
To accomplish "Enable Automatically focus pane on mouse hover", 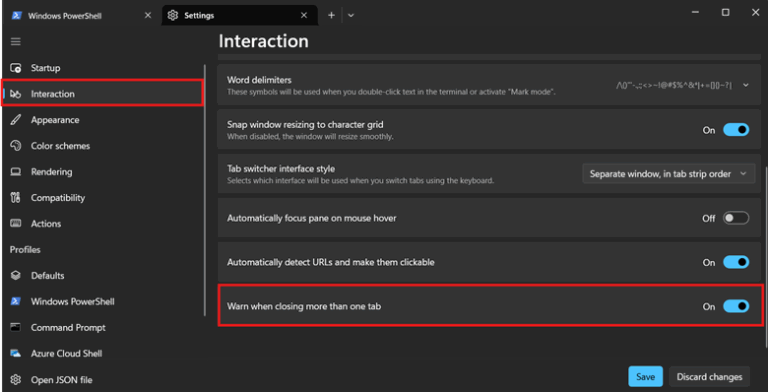I will tap(736, 219).
